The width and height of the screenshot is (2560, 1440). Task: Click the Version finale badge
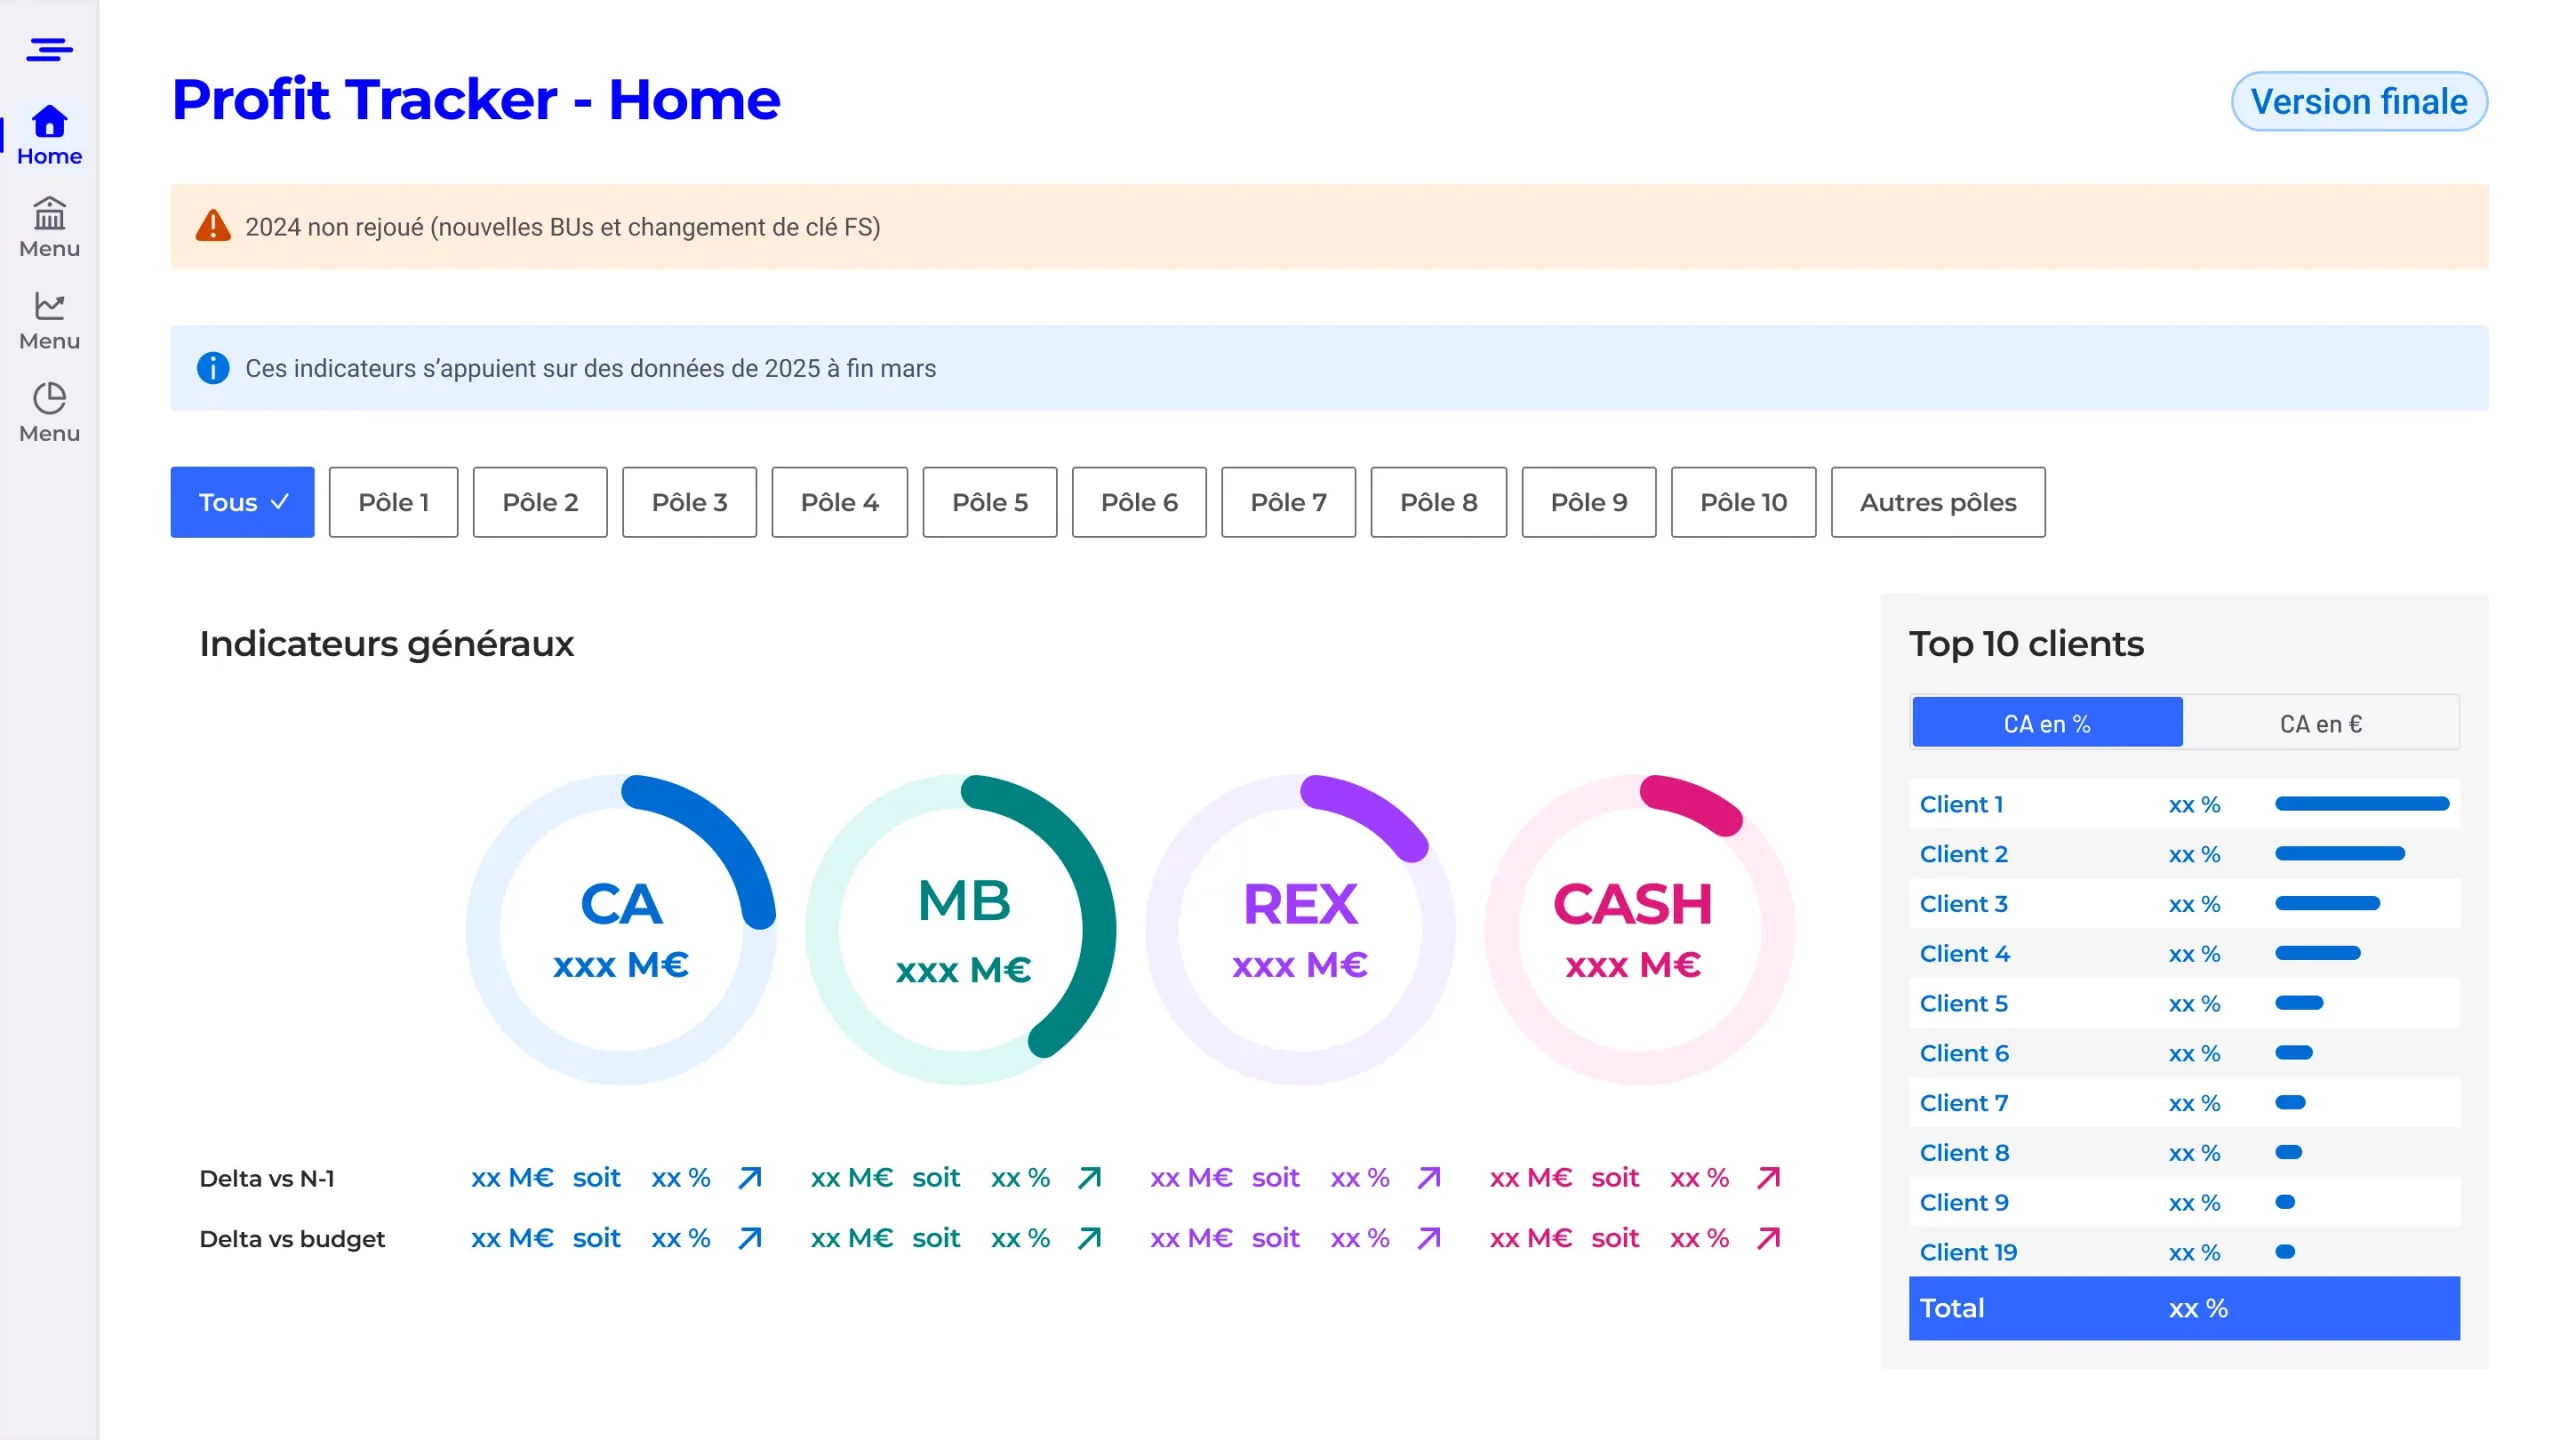pyautogui.click(x=2358, y=101)
